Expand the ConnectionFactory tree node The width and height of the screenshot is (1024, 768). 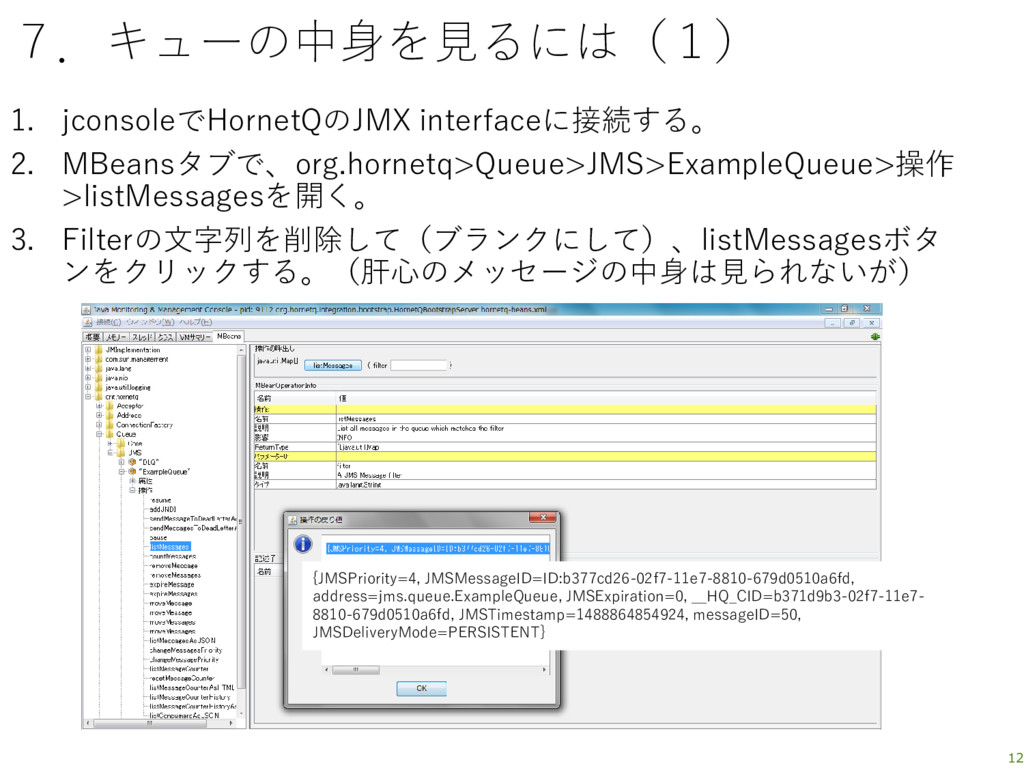[99, 424]
